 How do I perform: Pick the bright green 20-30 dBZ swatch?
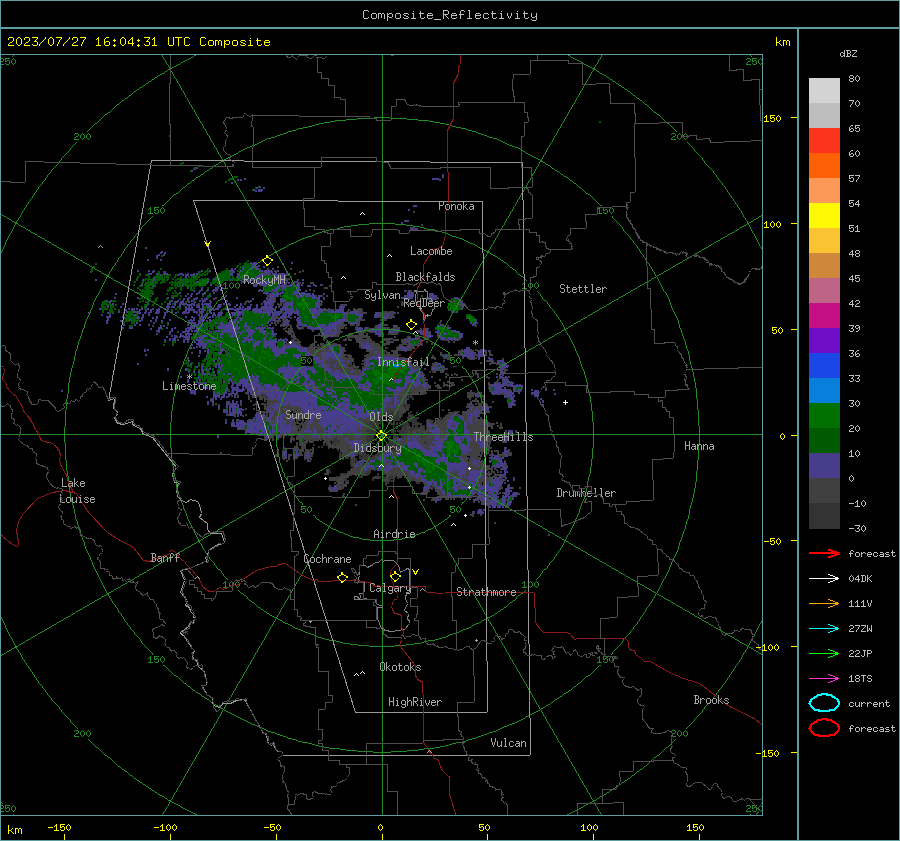click(x=824, y=416)
